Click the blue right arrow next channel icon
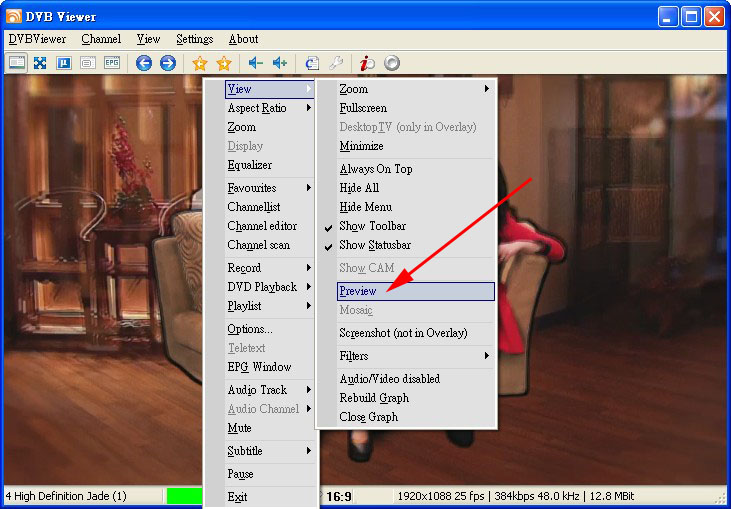 click(168, 63)
